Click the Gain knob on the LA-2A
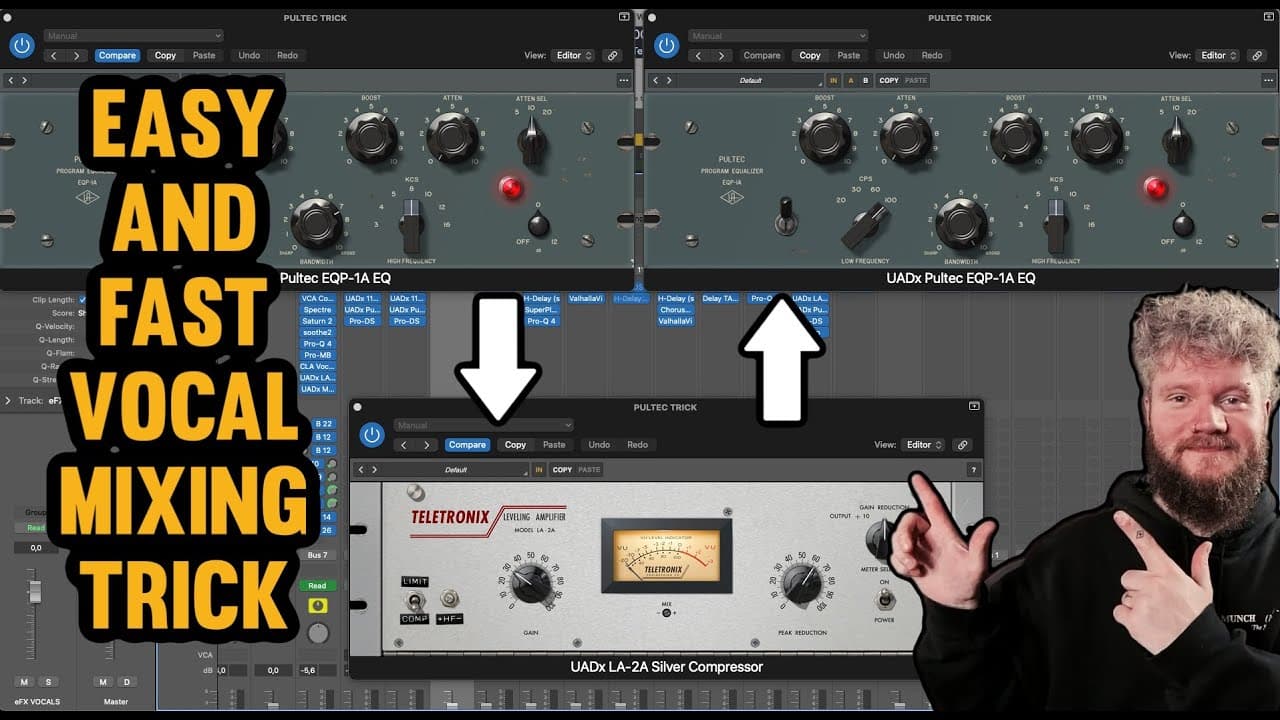Screen dimensions: 1280x720 530,584
